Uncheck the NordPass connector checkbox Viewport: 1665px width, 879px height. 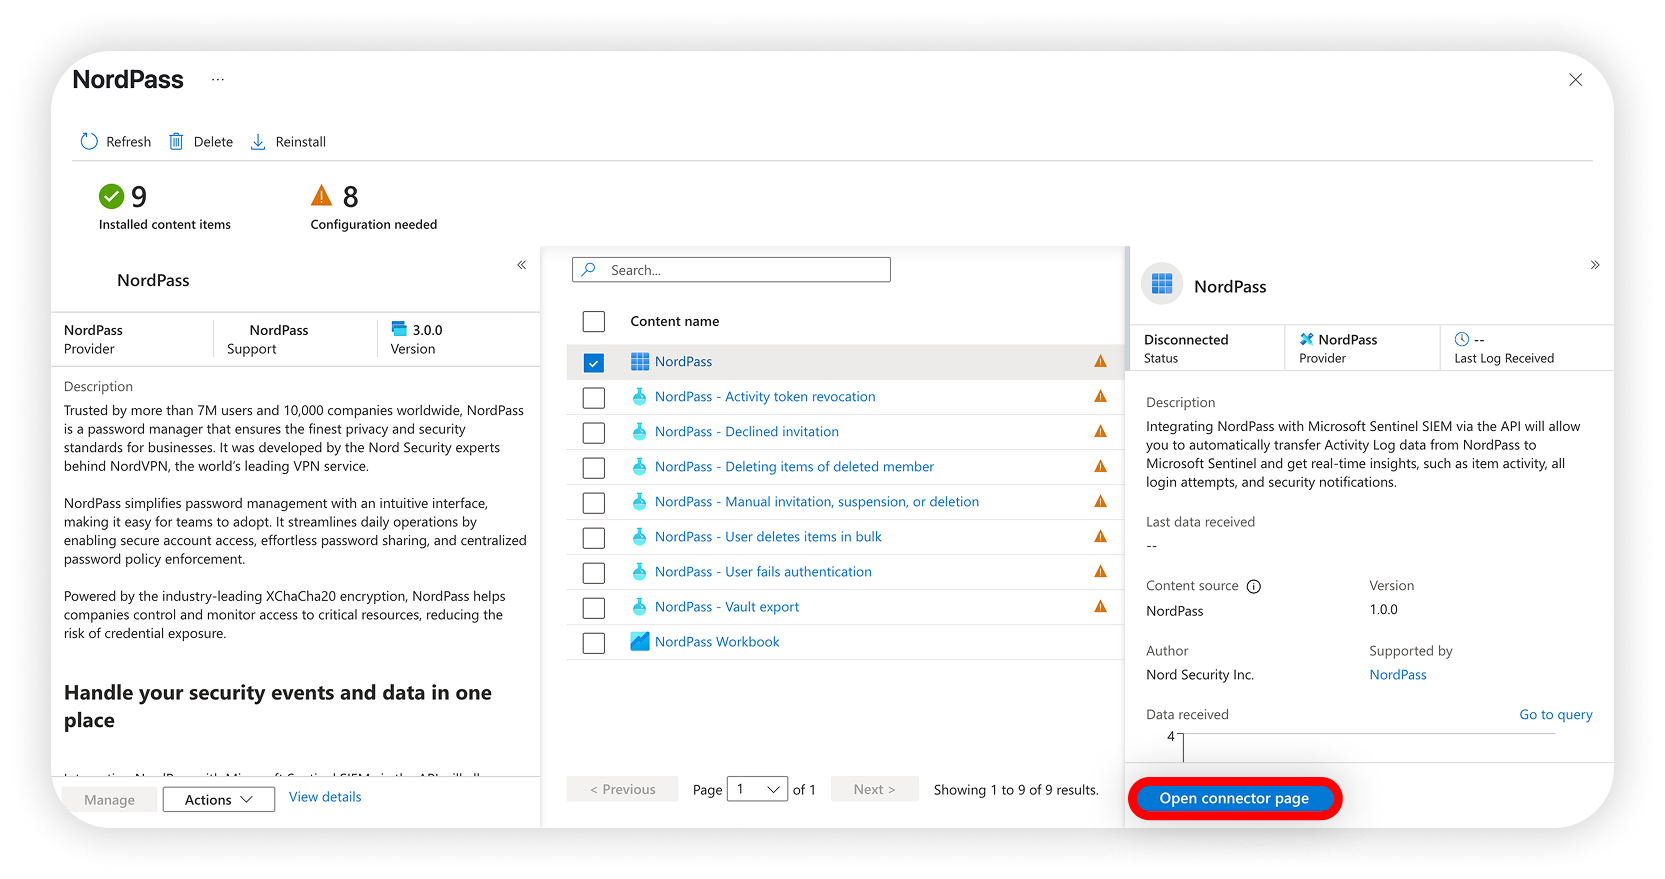coord(594,363)
